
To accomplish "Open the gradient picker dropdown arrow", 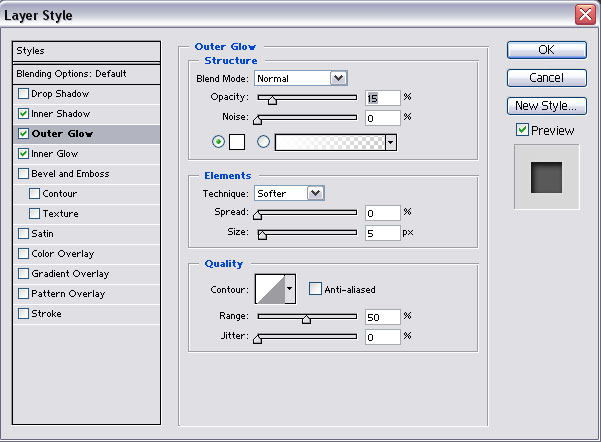I will pyautogui.click(x=391, y=142).
